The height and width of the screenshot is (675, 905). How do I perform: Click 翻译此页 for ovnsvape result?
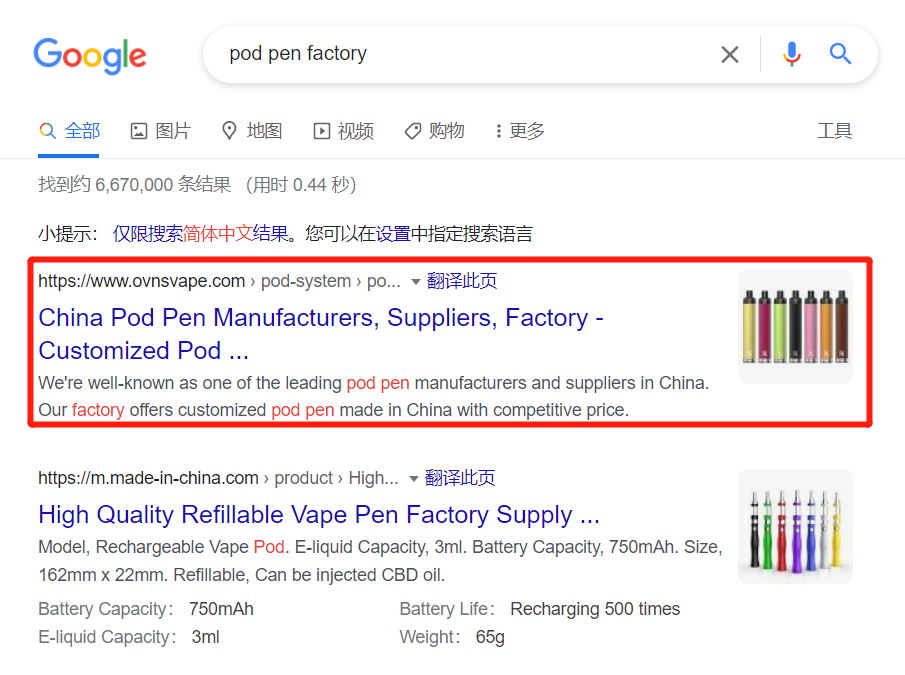pyautogui.click(x=462, y=281)
